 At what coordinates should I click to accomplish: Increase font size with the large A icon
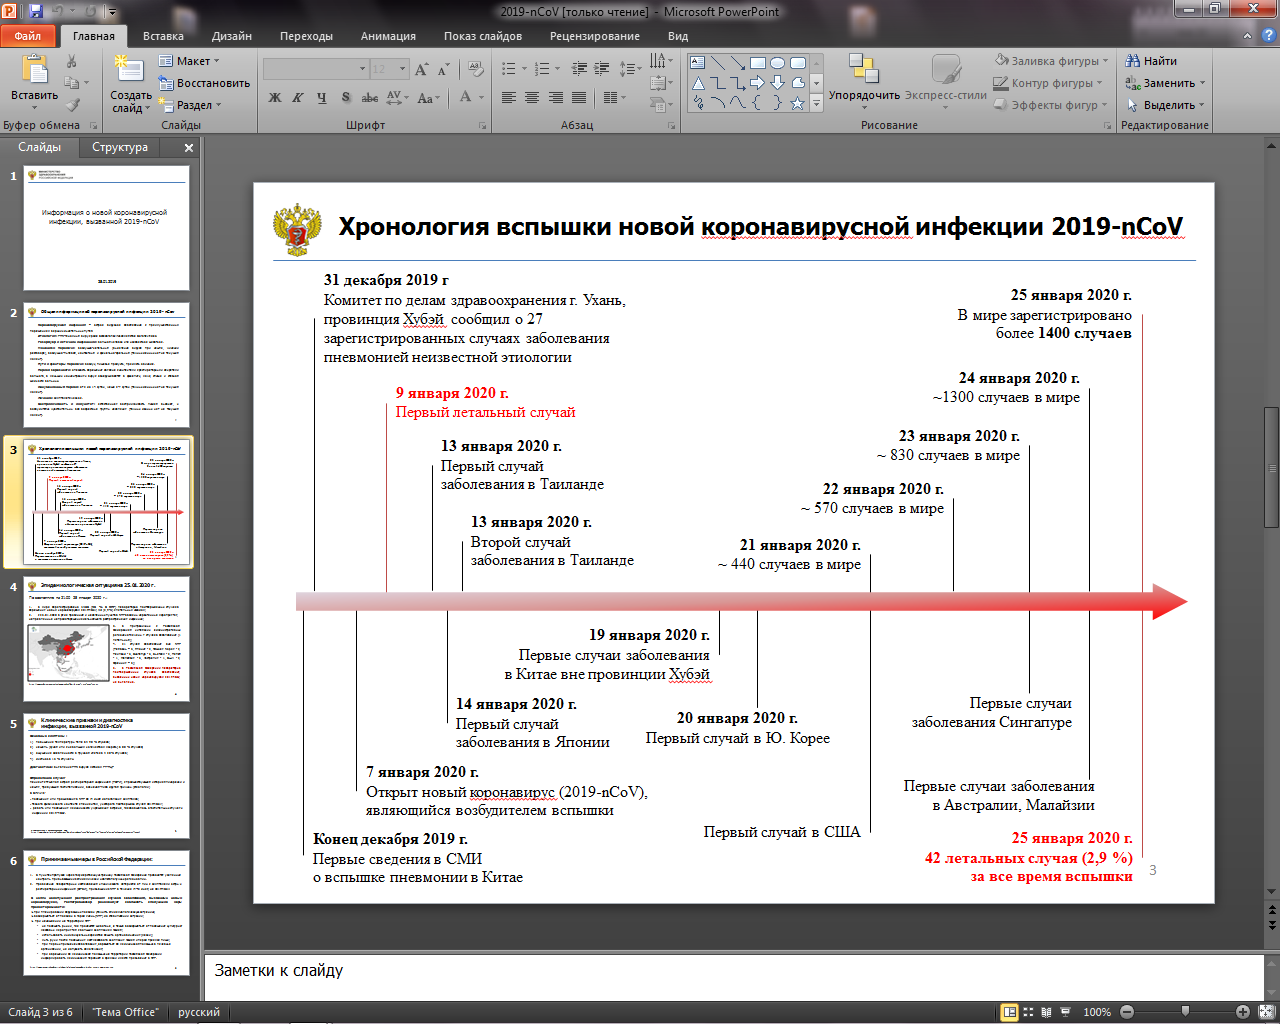coord(422,69)
